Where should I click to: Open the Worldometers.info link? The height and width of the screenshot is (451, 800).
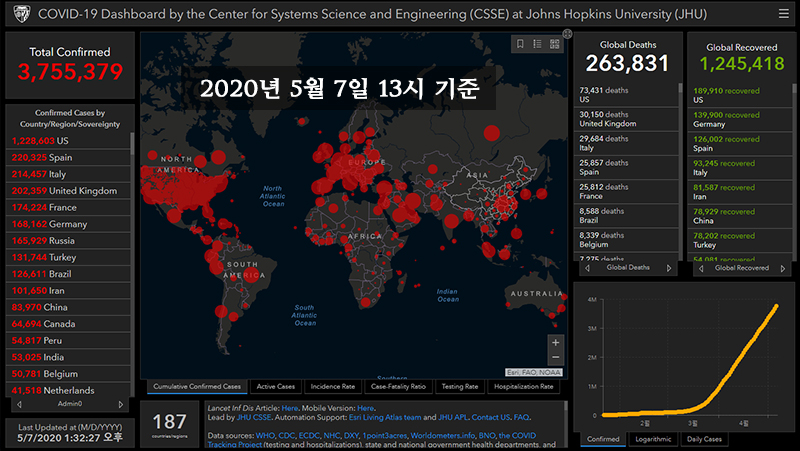coord(442,436)
